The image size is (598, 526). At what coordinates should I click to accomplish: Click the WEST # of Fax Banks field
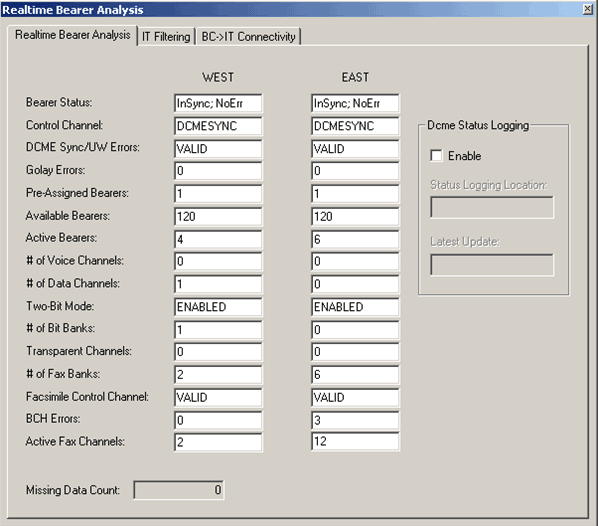[218, 375]
